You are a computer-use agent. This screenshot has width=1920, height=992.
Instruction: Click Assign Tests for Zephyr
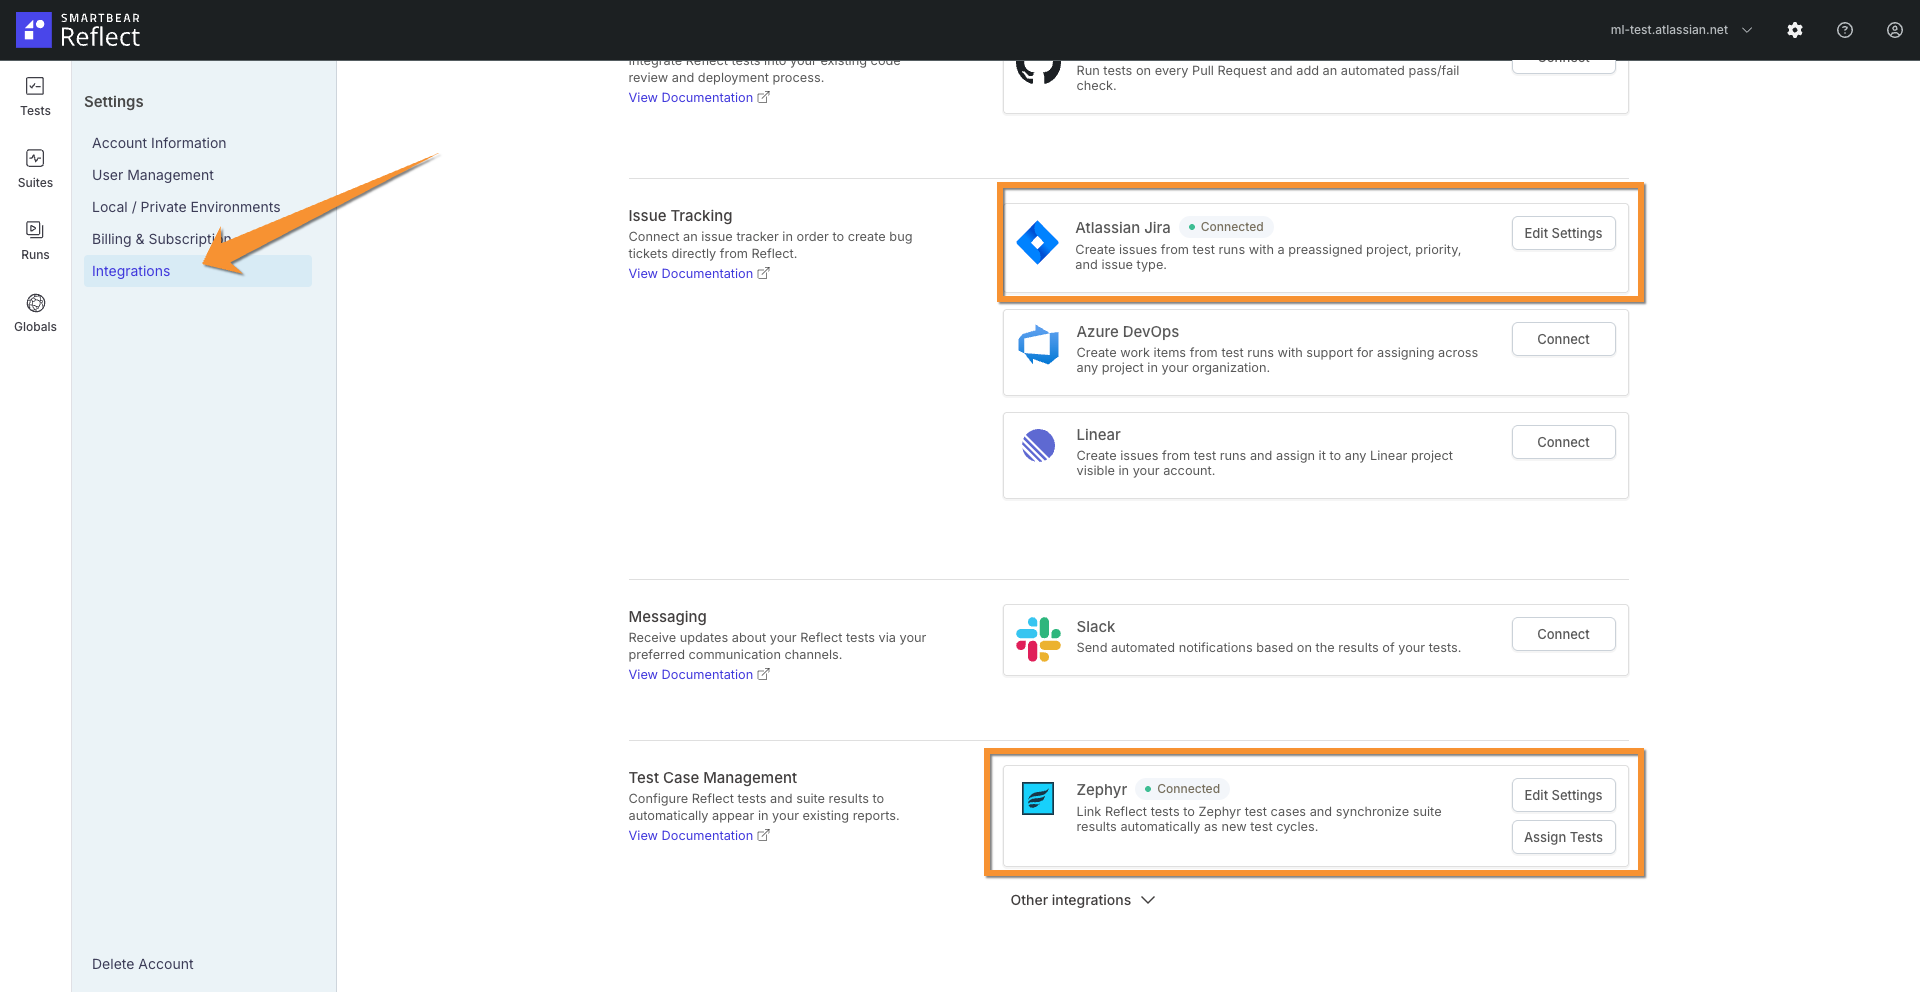pyautogui.click(x=1563, y=837)
